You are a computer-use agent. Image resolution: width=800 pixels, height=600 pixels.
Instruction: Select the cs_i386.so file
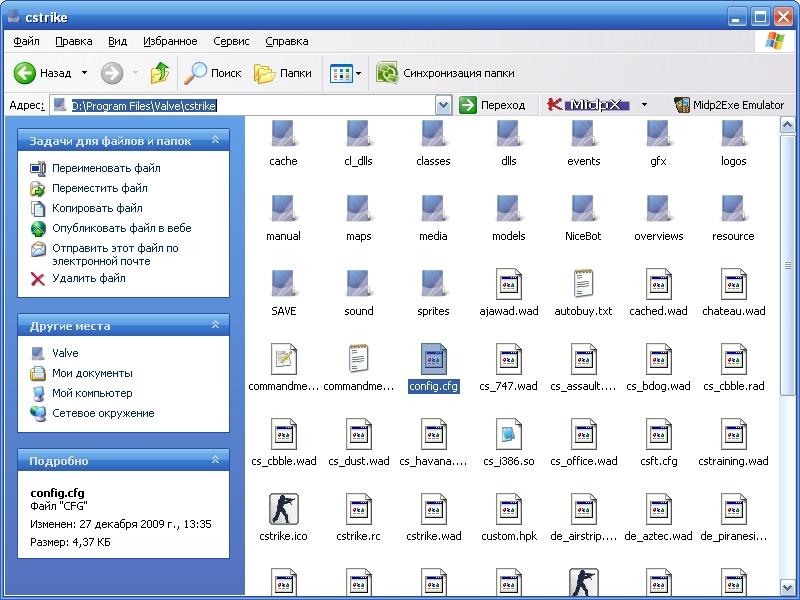coord(509,443)
